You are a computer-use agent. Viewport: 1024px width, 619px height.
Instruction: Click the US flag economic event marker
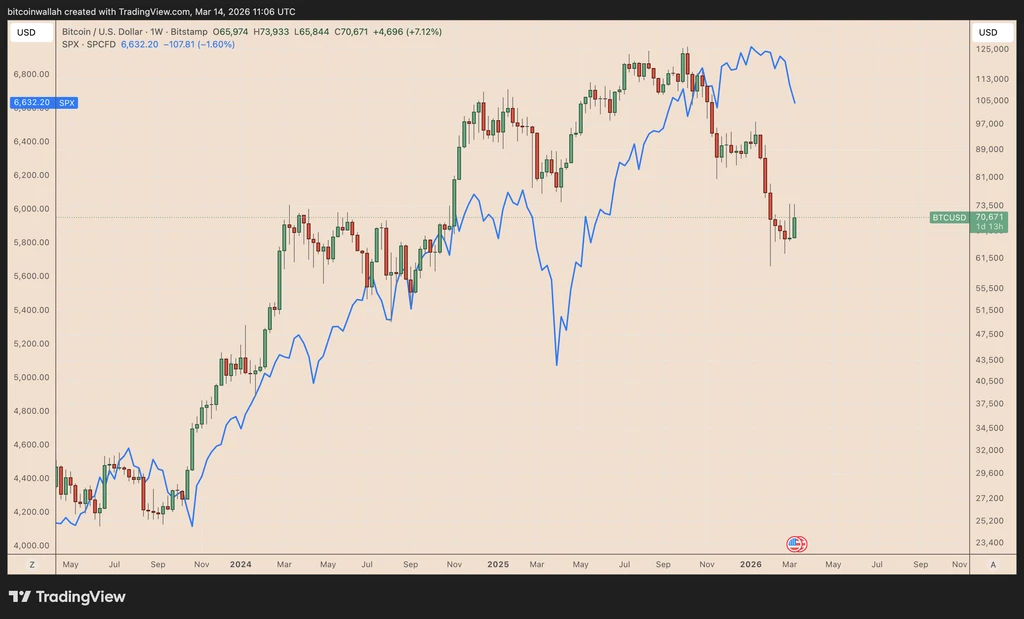(x=796, y=544)
